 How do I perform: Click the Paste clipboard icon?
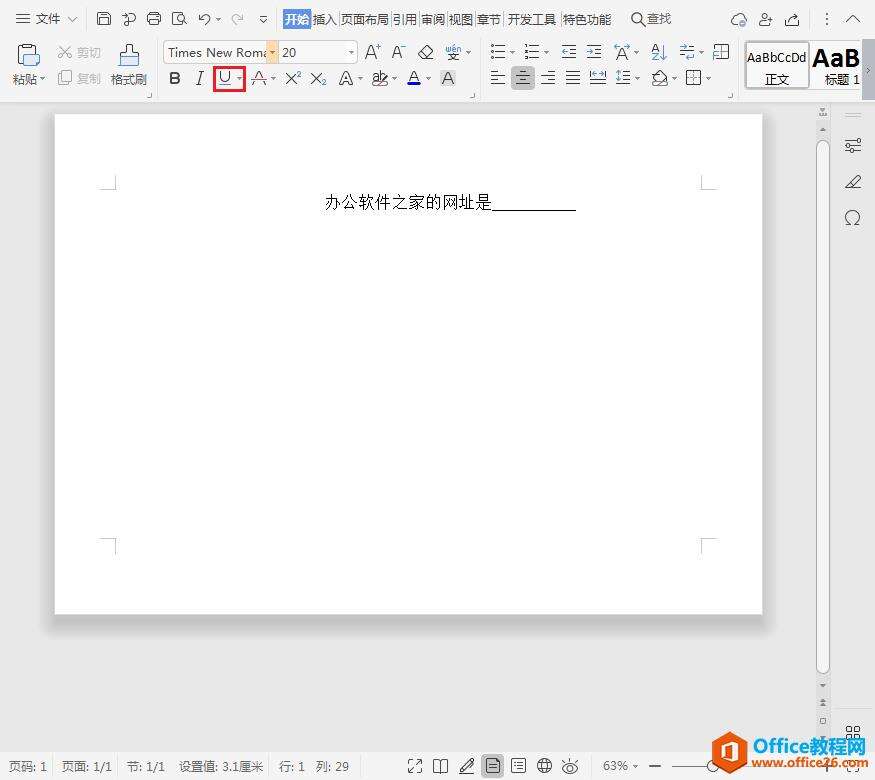click(x=28, y=56)
